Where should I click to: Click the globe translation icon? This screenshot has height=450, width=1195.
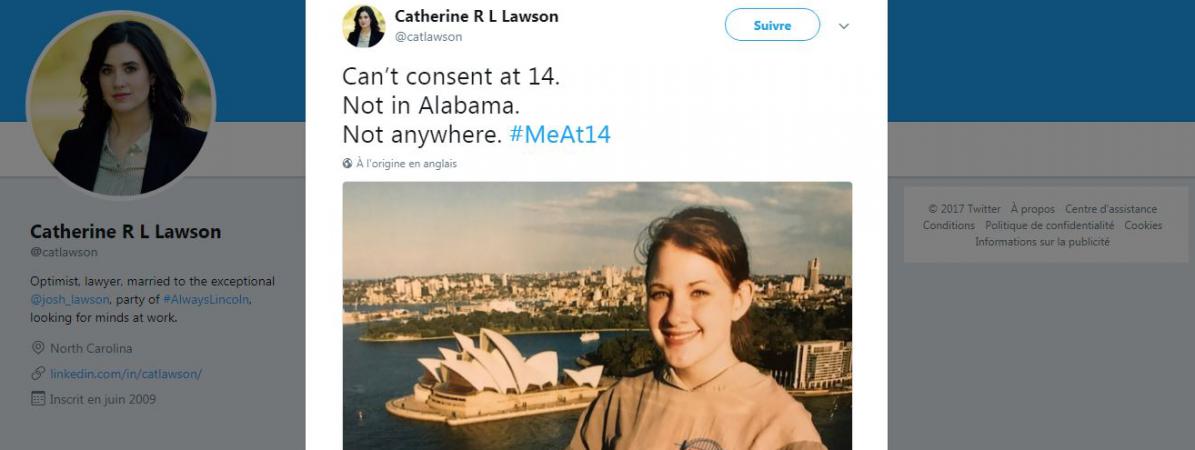click(348, 163)
